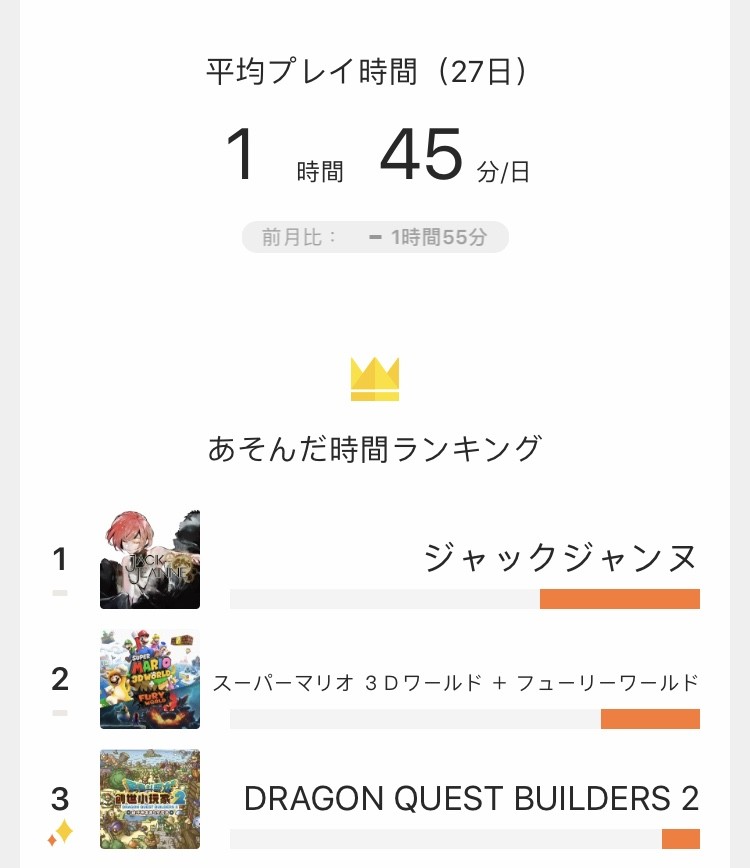The width and height of the screenshot is (750, 868).
Task: Tap the 前月比 comparison pill
Action: [375, 237]
